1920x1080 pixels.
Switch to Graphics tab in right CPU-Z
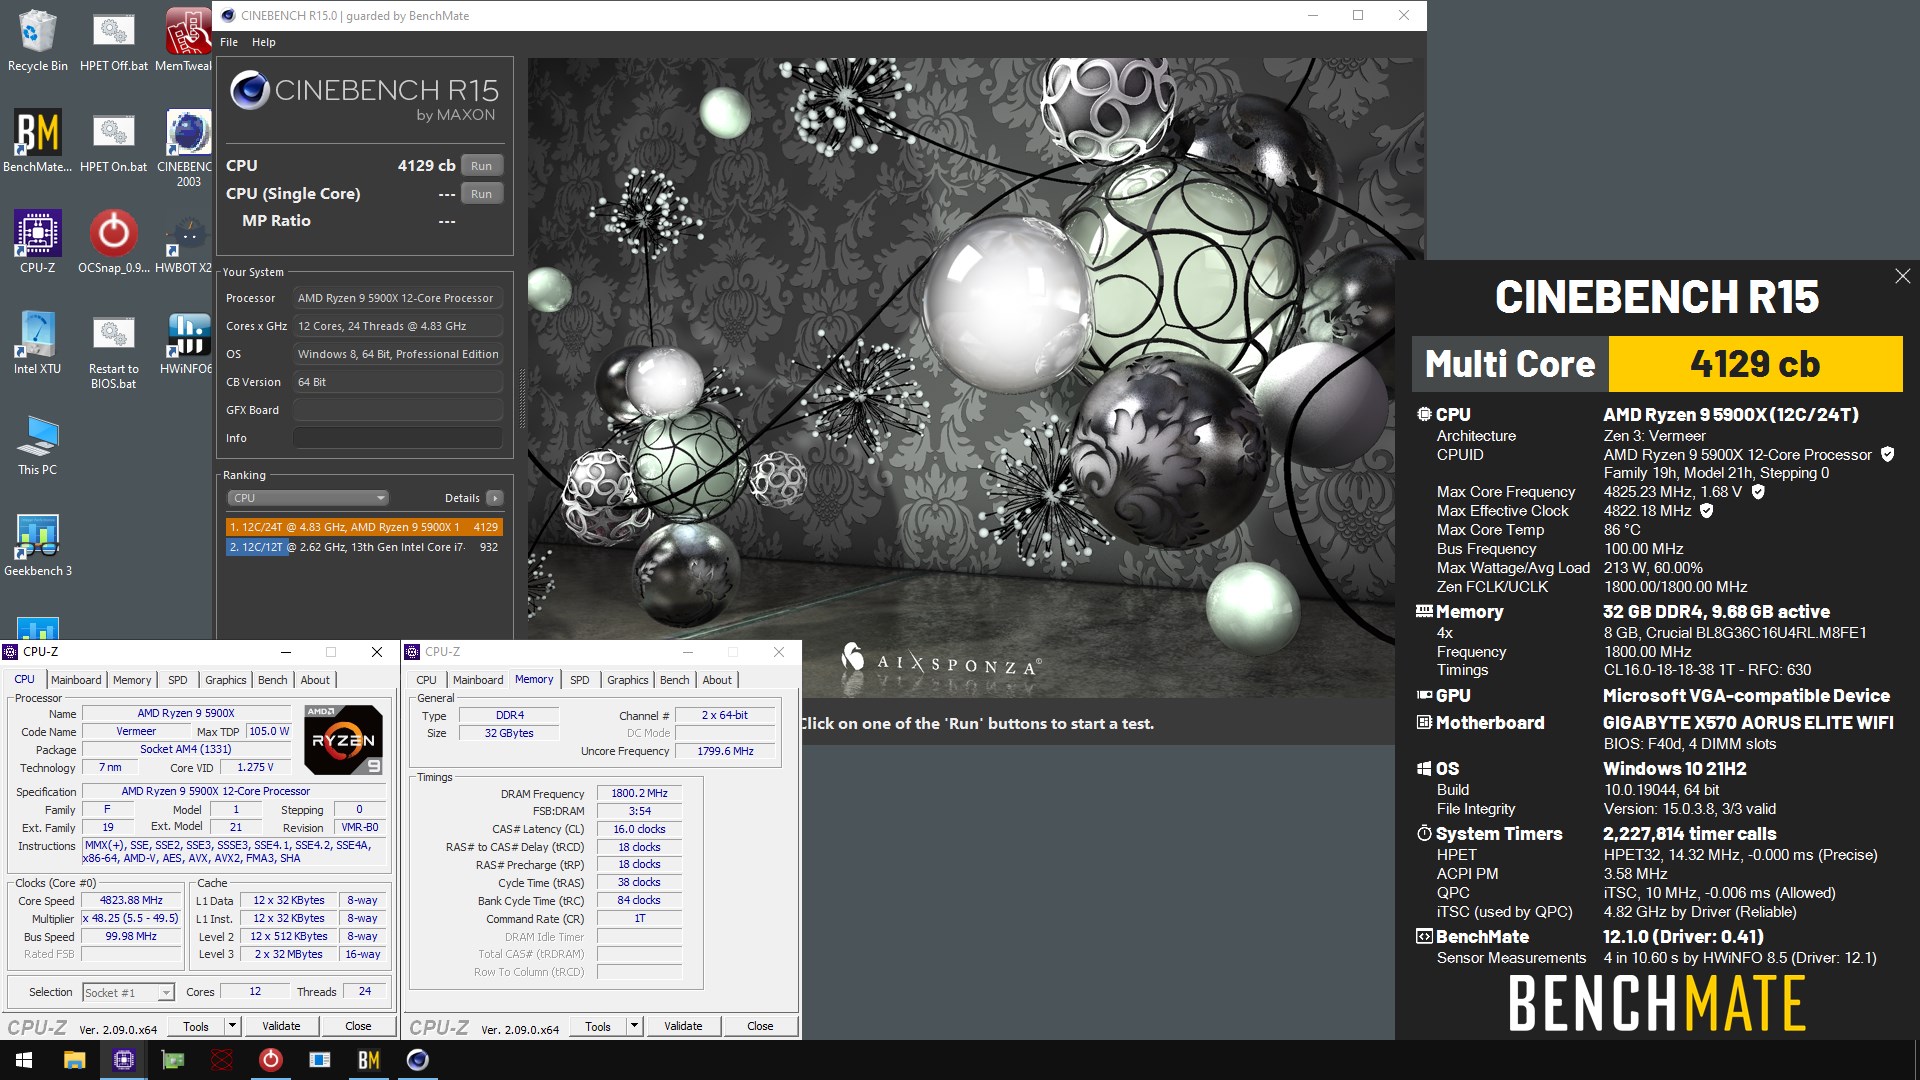628,680
